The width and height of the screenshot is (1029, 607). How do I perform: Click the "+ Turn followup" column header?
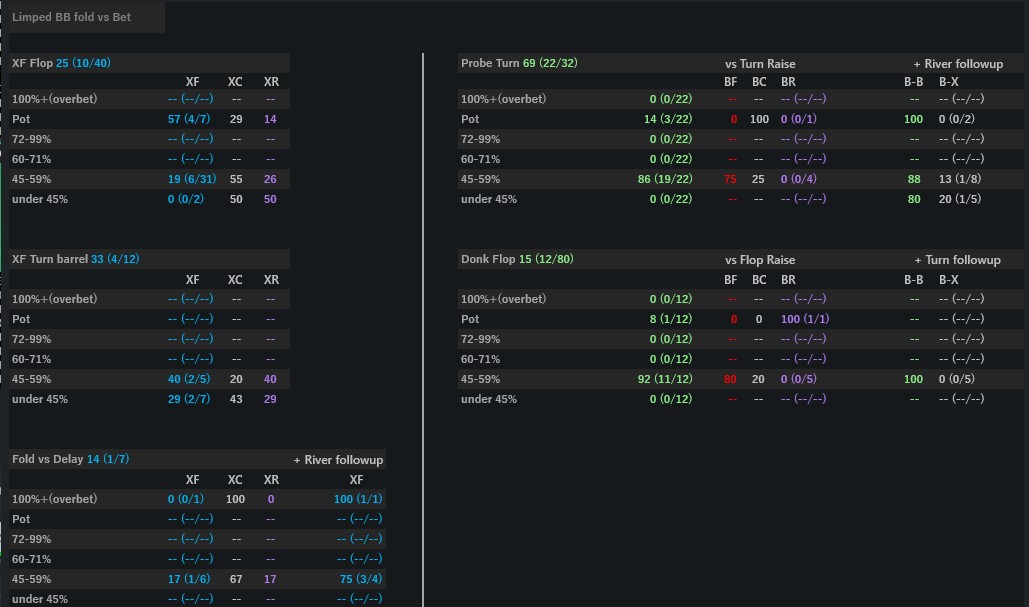pyautogui.click(x=957, y=260)
